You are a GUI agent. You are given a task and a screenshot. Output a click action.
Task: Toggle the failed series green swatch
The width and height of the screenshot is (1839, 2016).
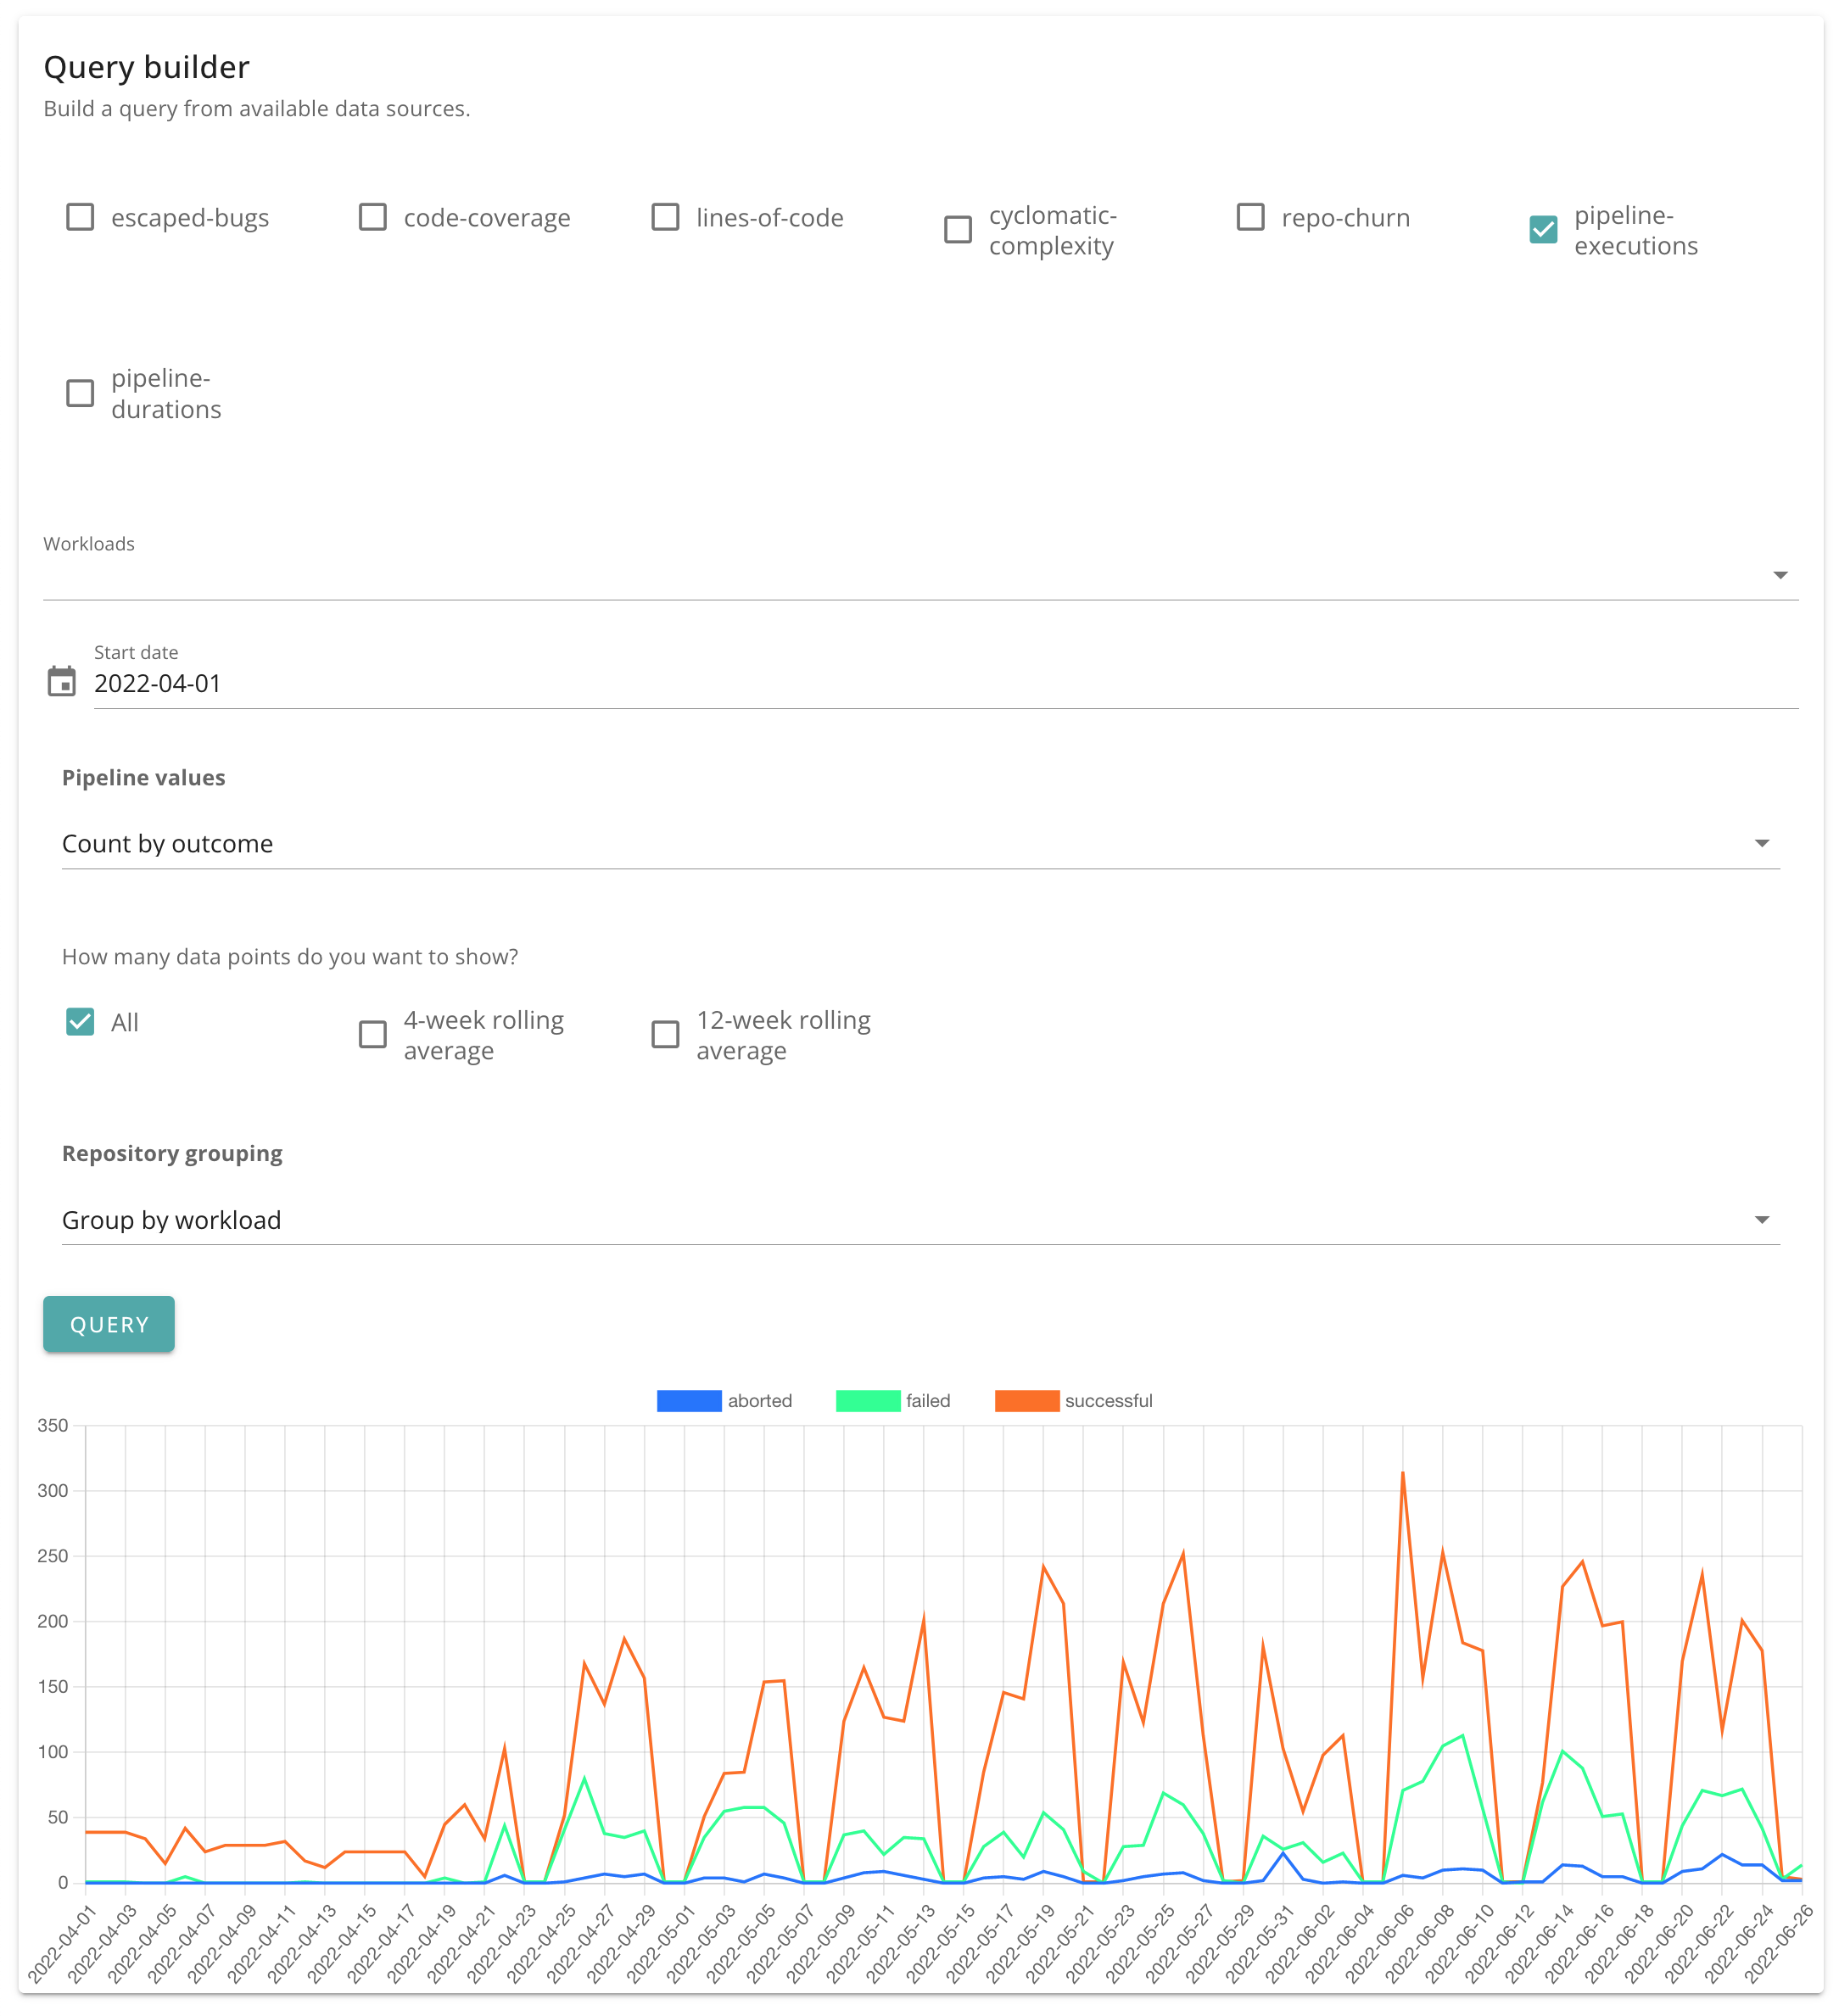868,1401
